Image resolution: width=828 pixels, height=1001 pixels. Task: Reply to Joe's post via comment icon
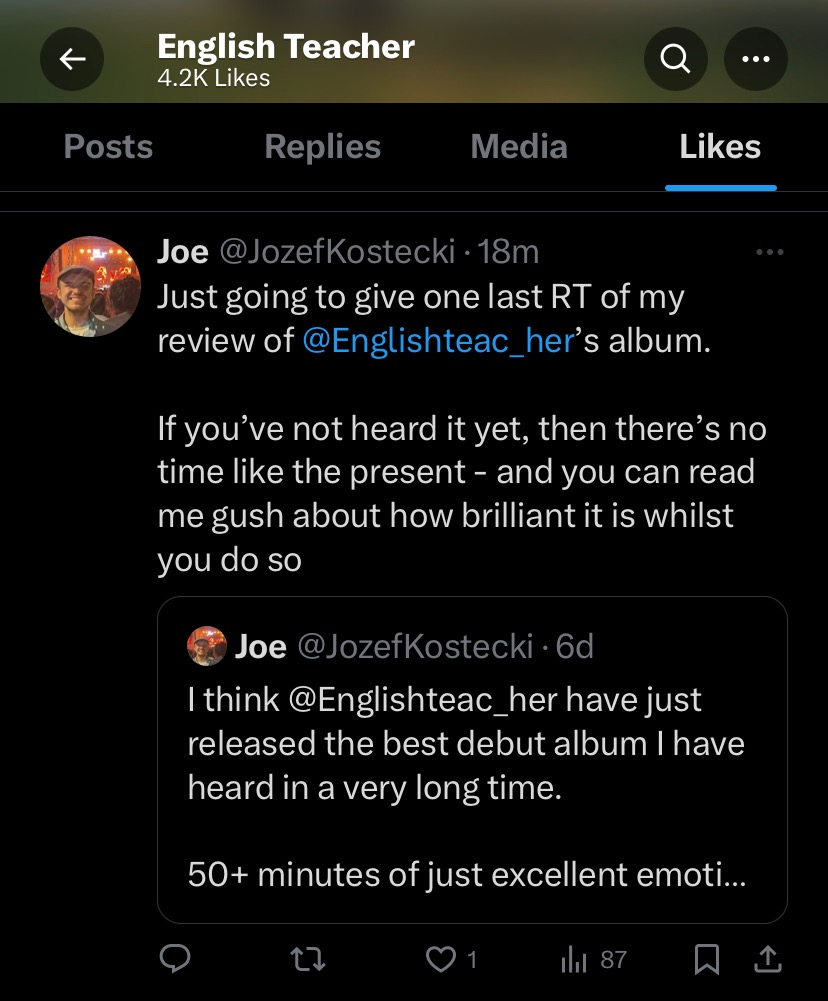pyautogui.click(x=176, y=960)
